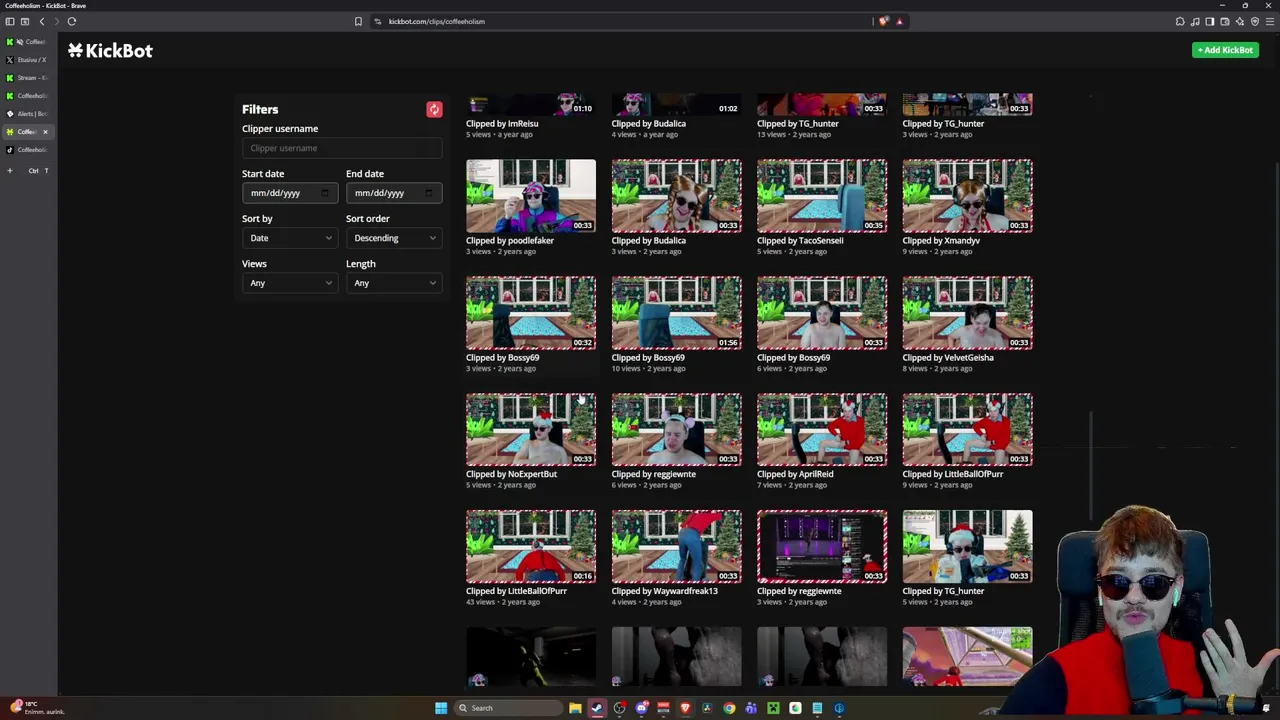Image resolution: width=1280 pixels, height=720 pixels.
Task: Open the Brave VPN shield icon
Action: 1254,21
